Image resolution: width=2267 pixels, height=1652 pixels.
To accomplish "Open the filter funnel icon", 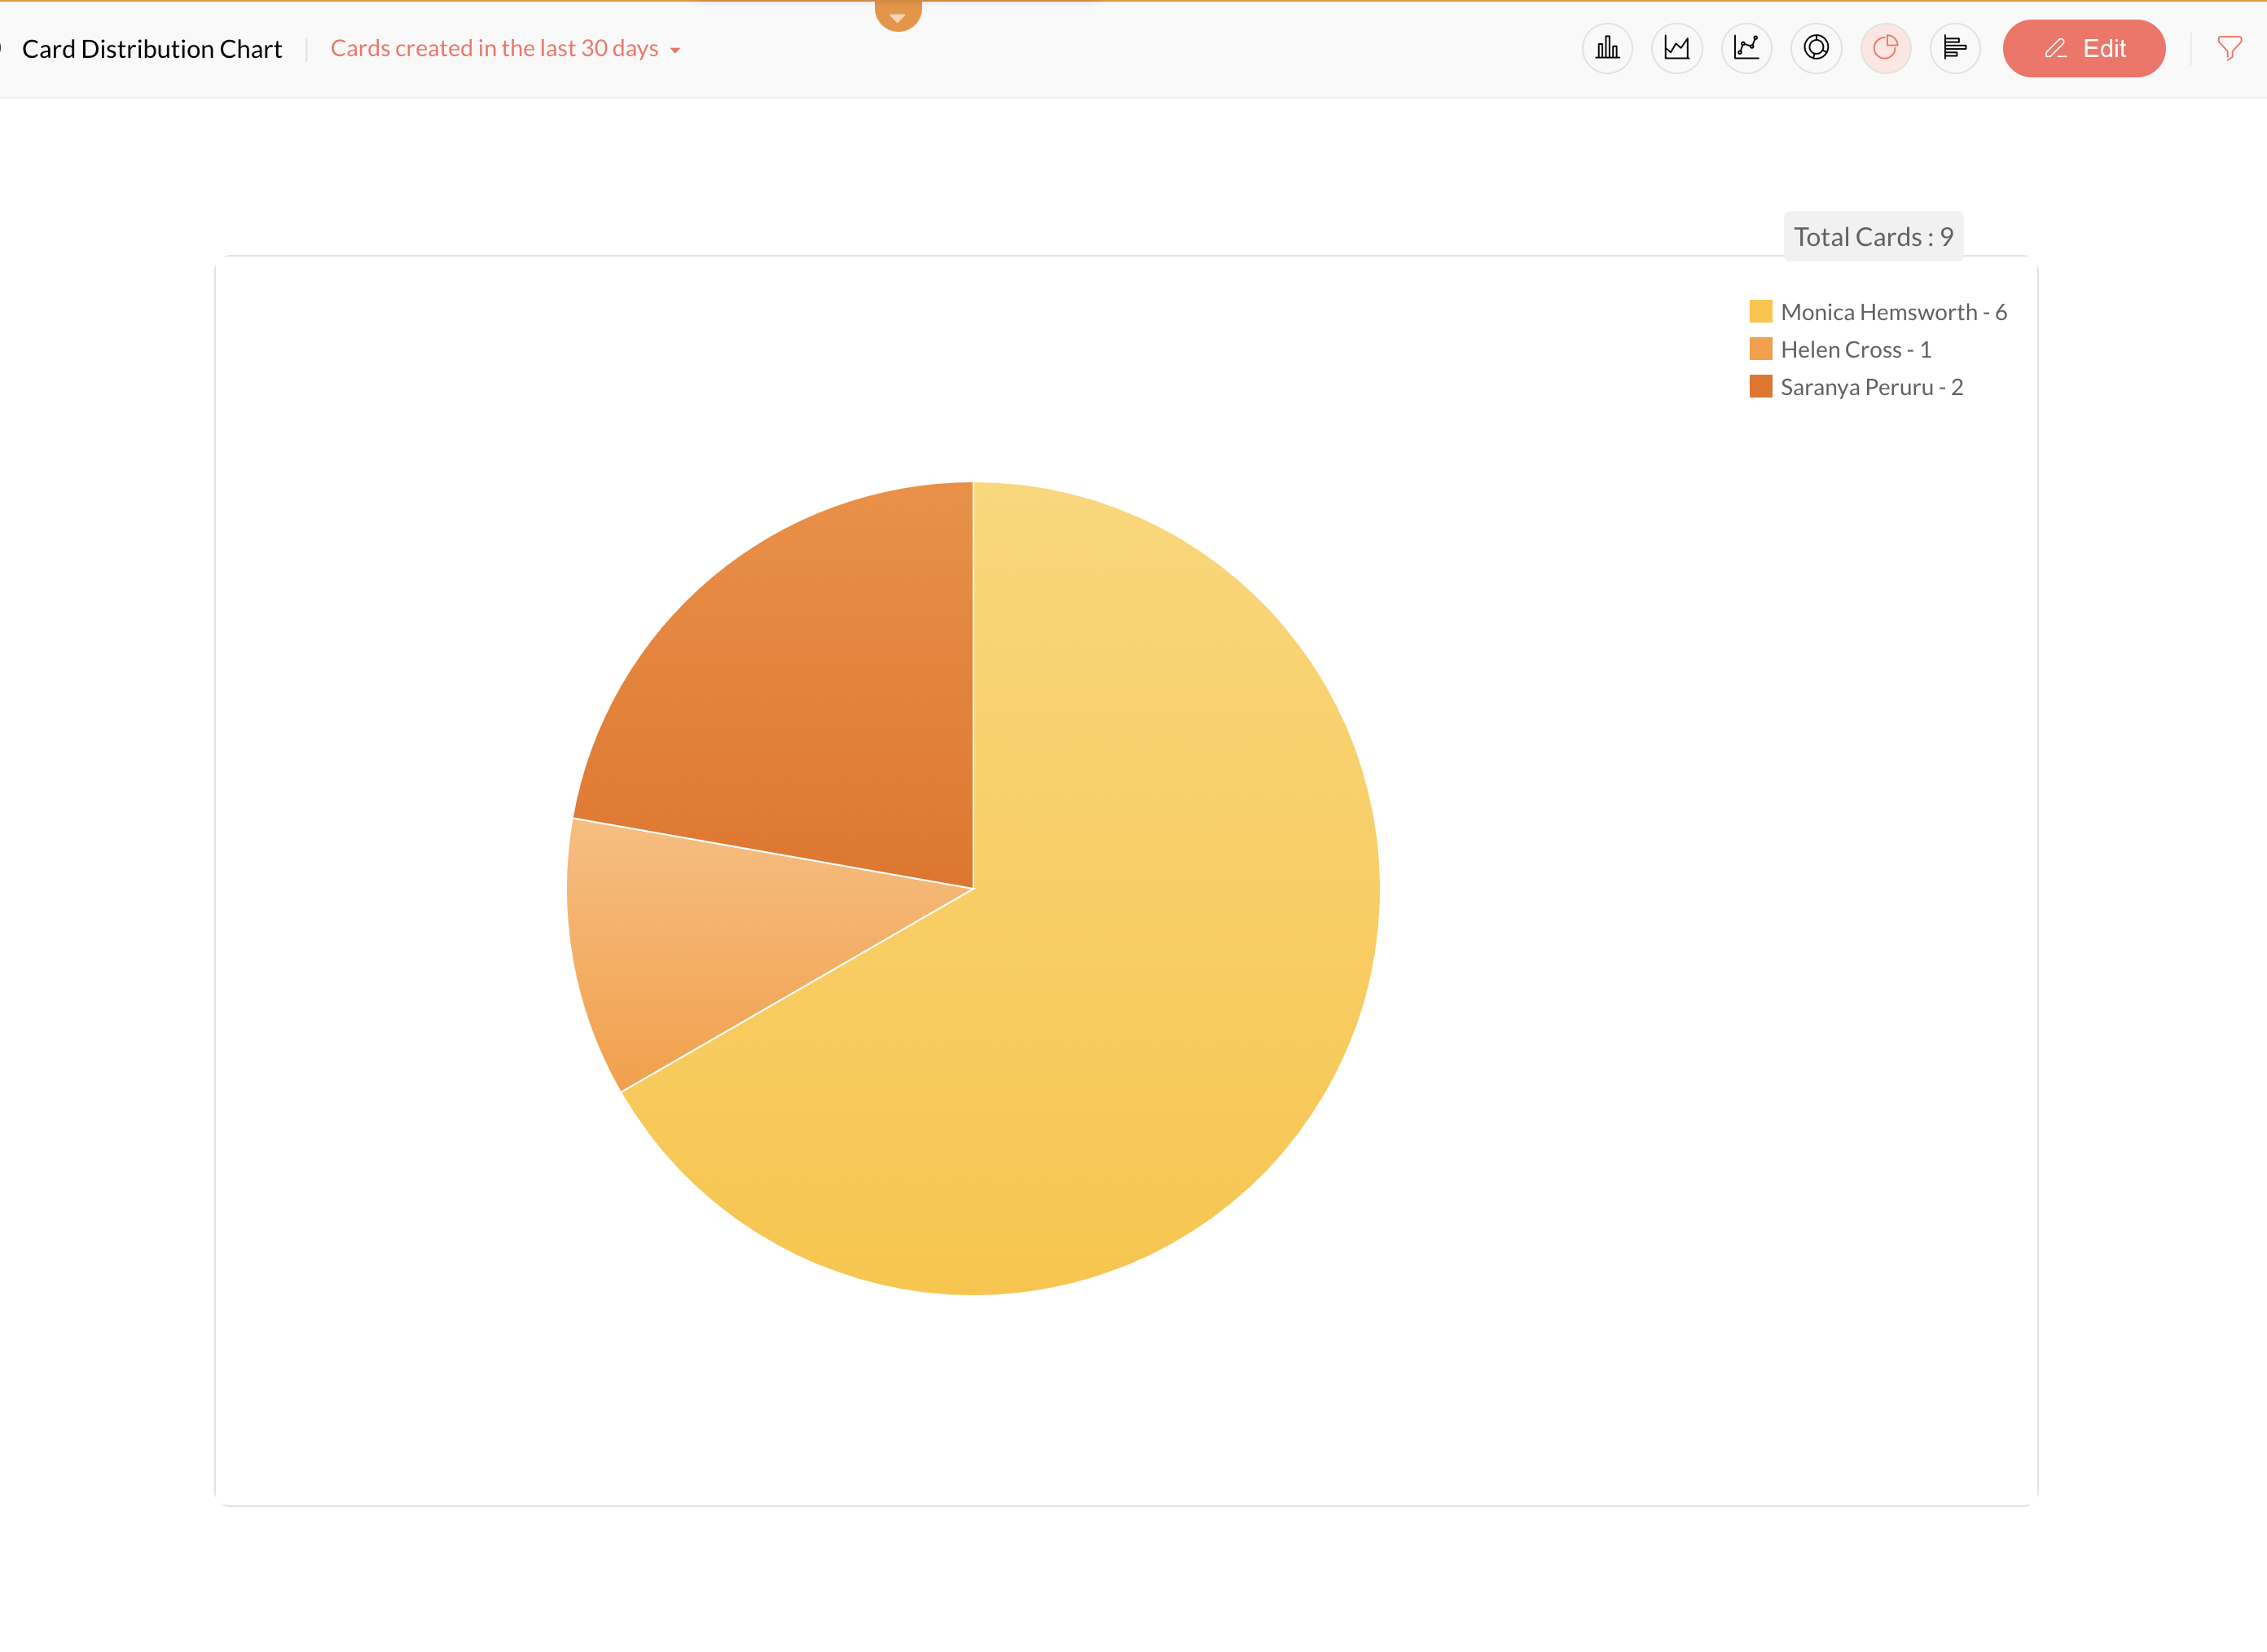I will [2229, 48].
